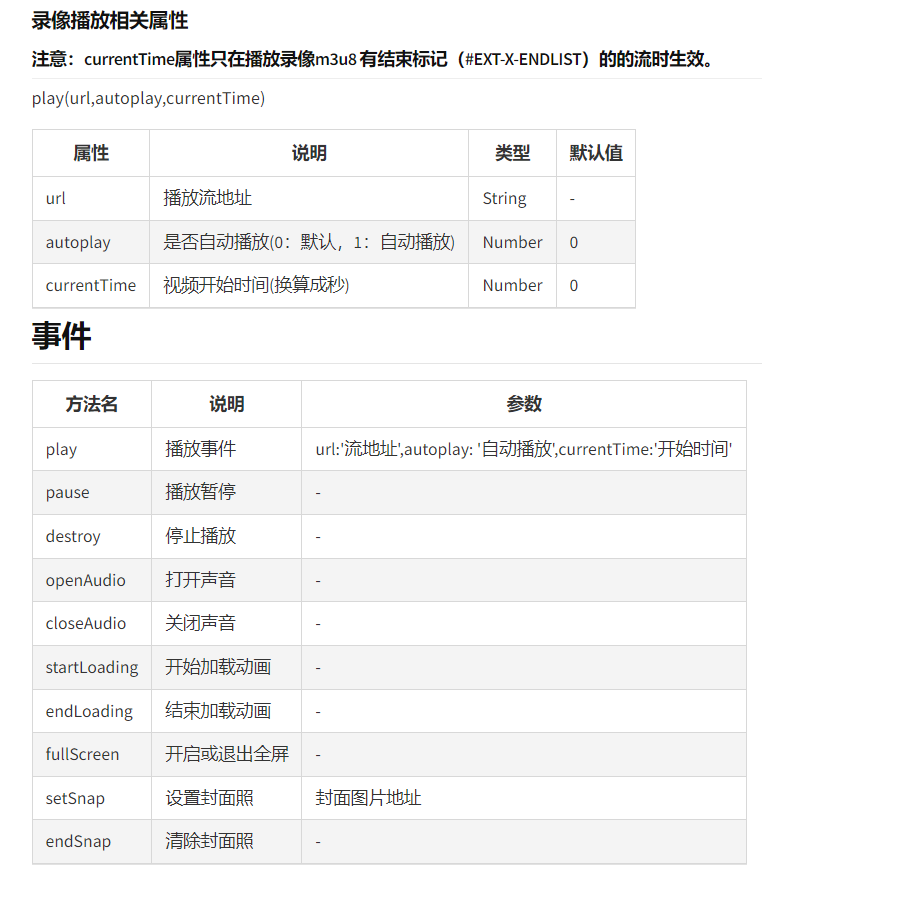The height and width of the screenshot is (897, 920).
Task: Select the destroy method name
Action: coord(72,536)
